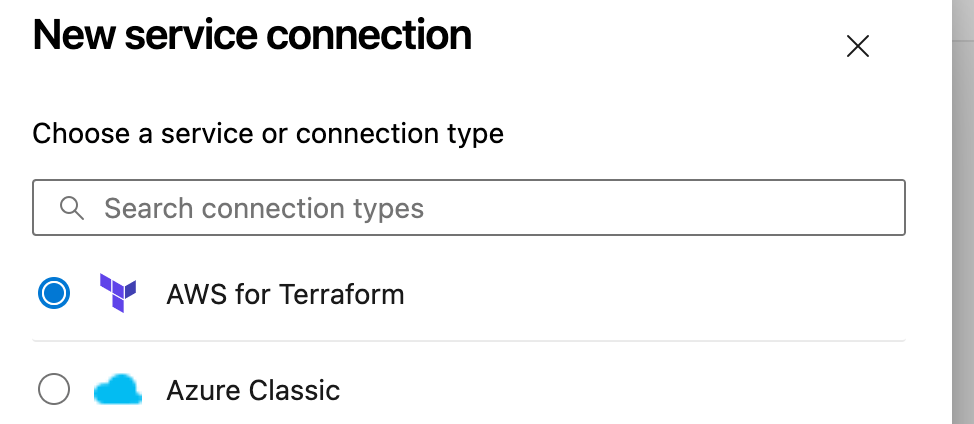The image size is (974, 424).
Task: Click the New service connection heading
Action: click(x=252, y=36)
